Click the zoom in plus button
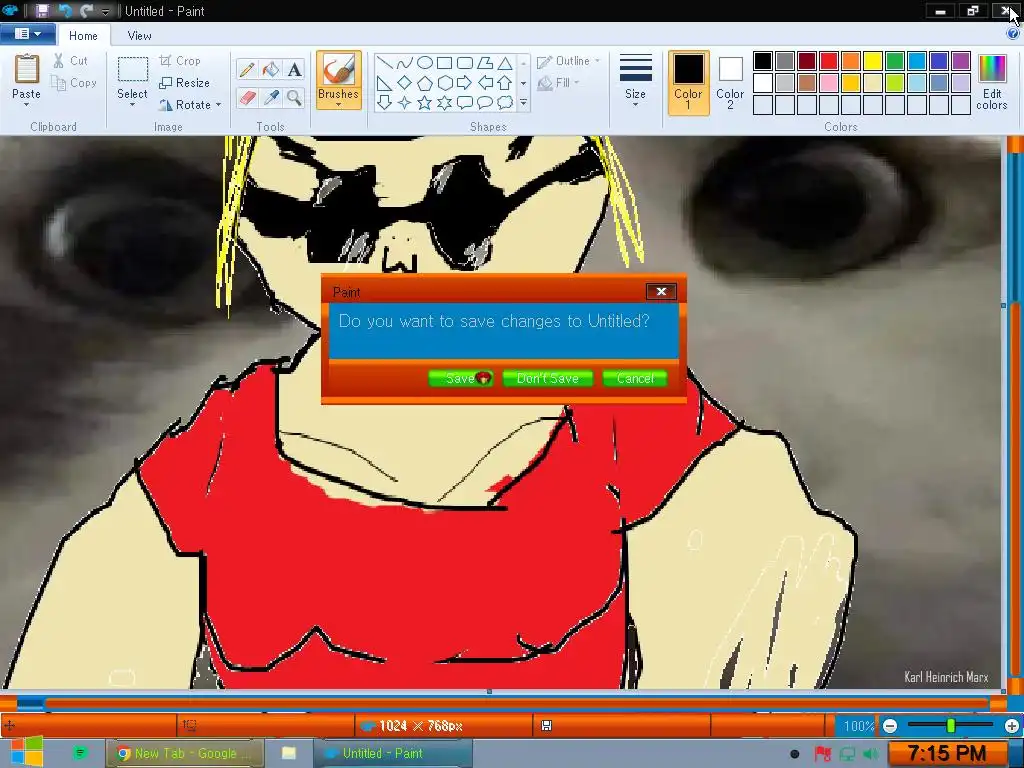 point(1012,726)
